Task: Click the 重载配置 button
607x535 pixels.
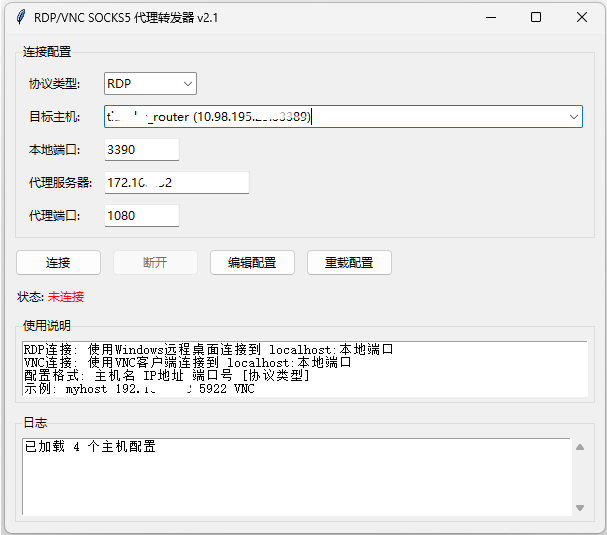Action: [349, 262]
